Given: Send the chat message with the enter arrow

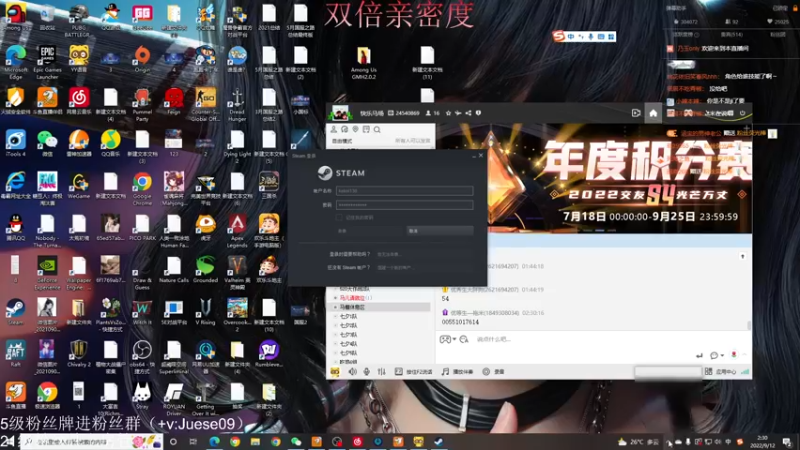Looking at the screenshot, I should pyautogui.click(x=699, y=355).
